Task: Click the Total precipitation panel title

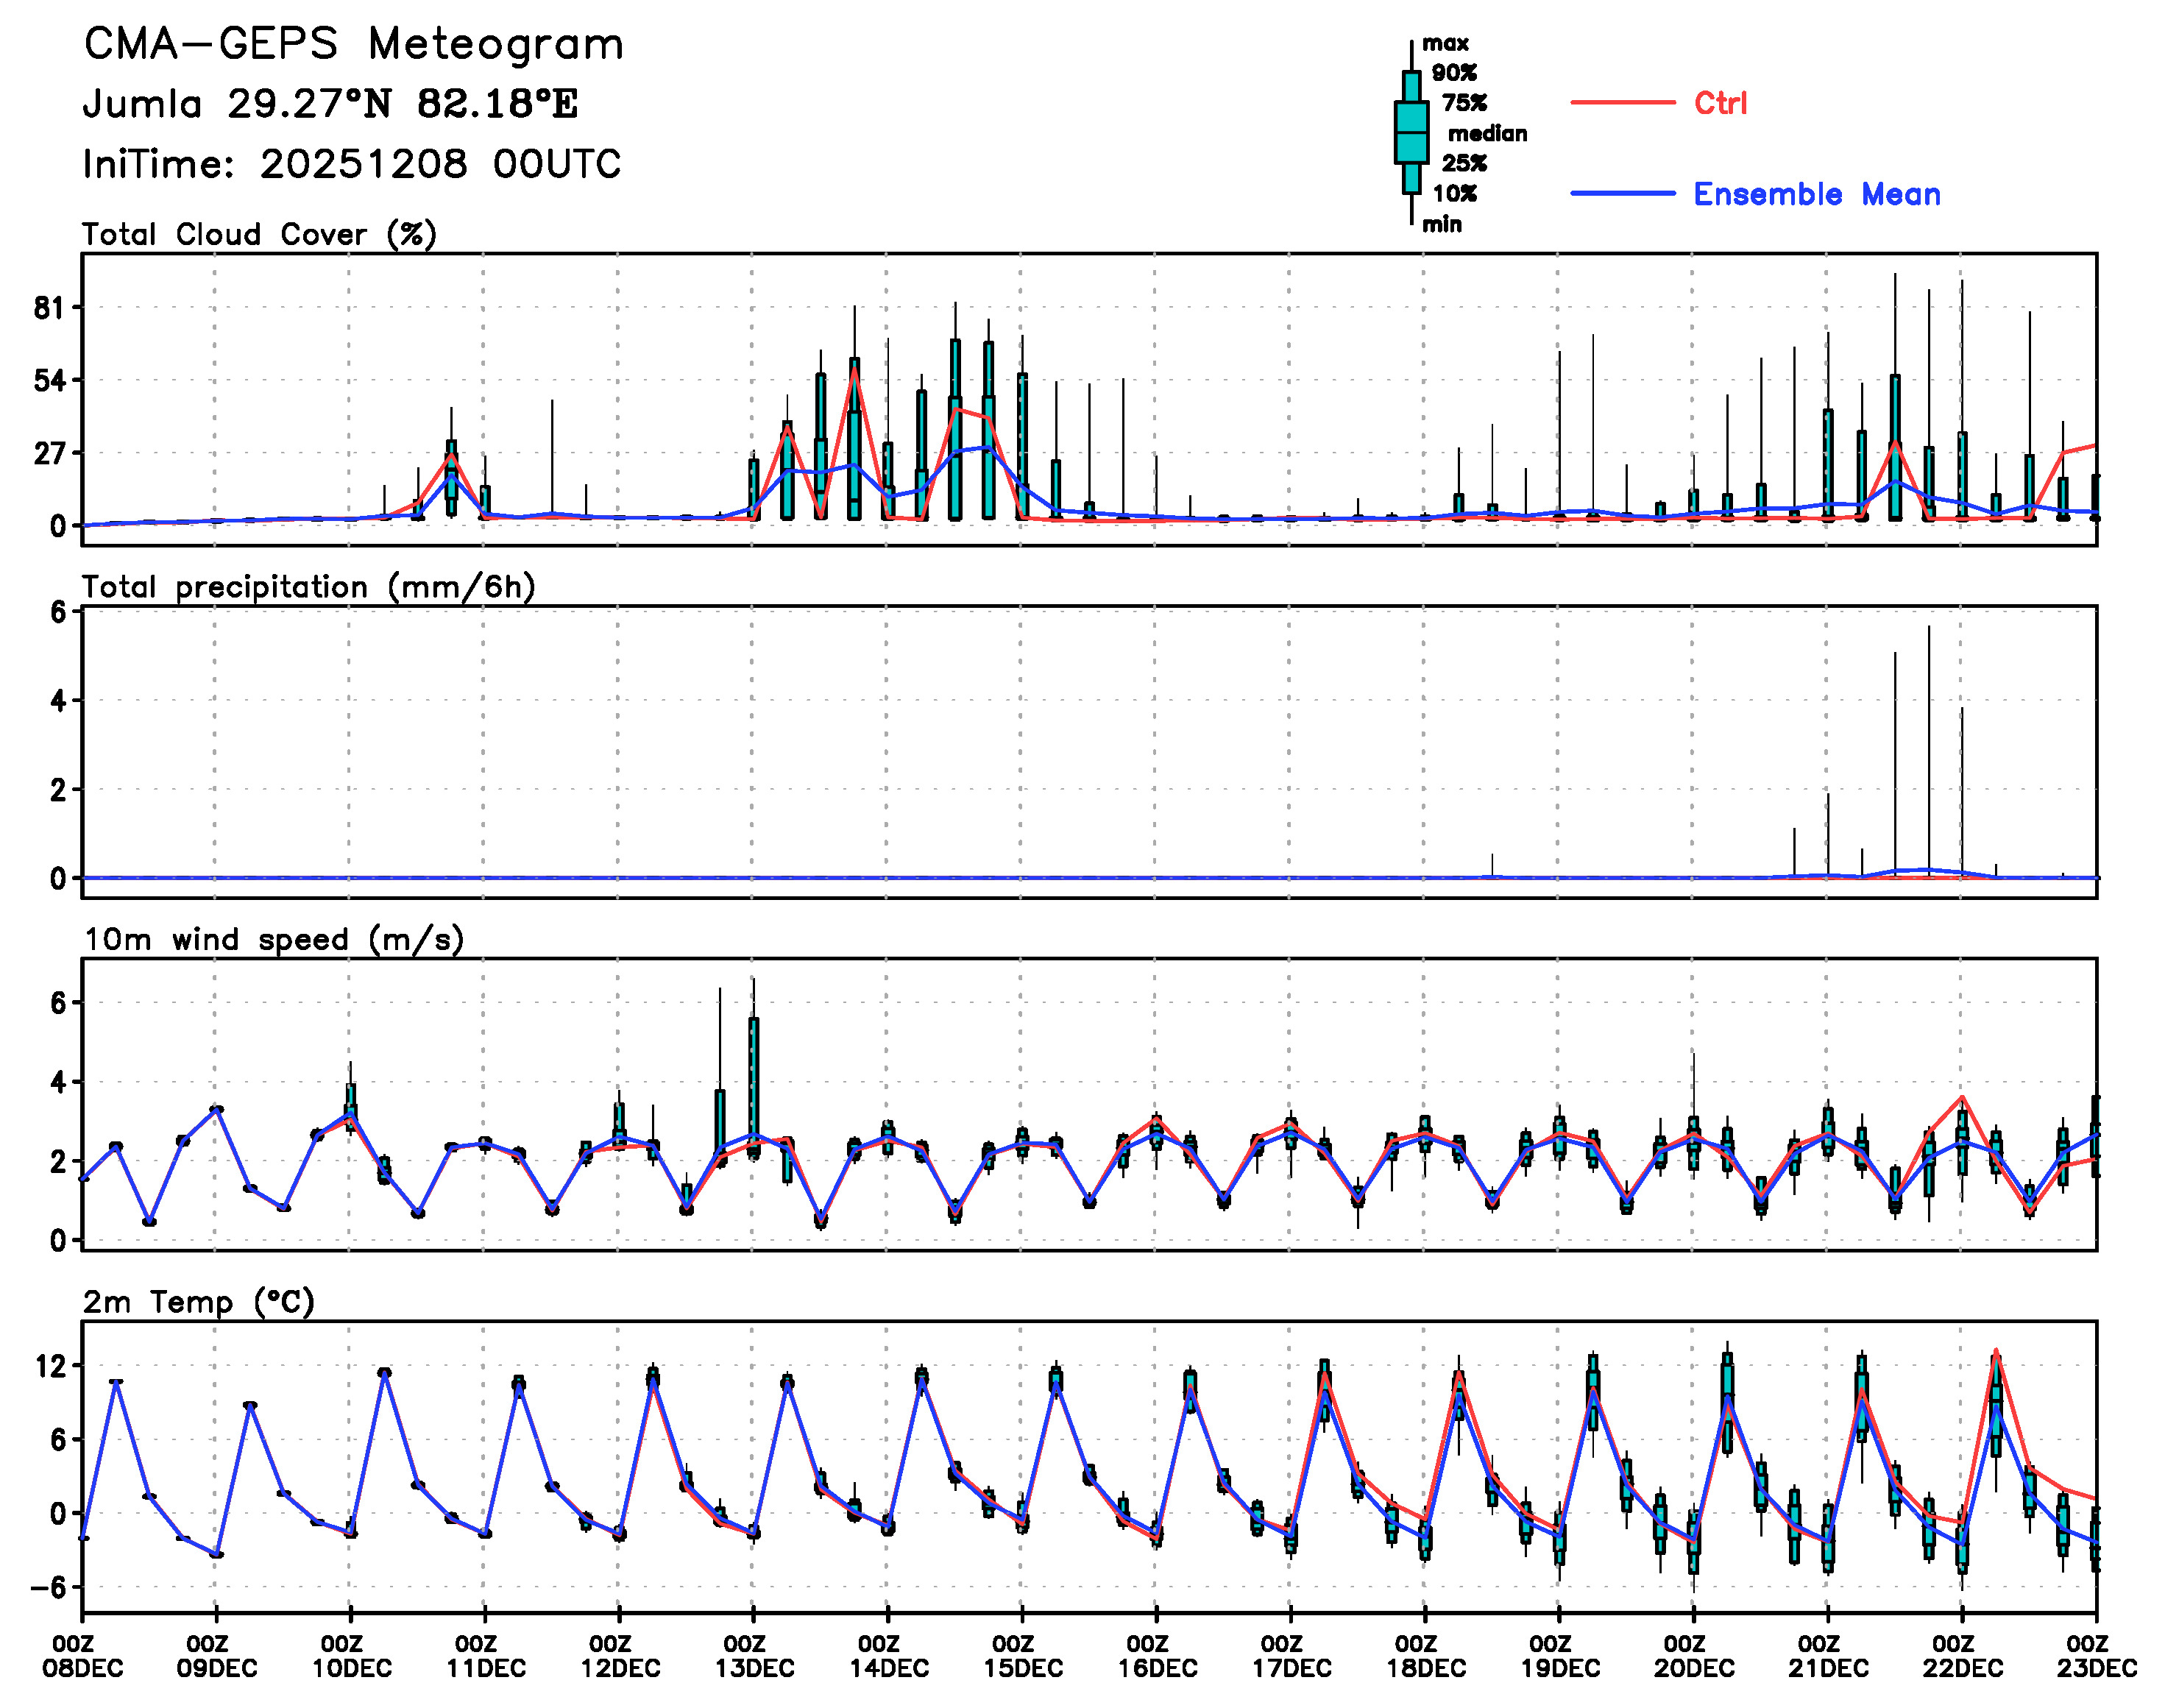Action: point(308,586)
